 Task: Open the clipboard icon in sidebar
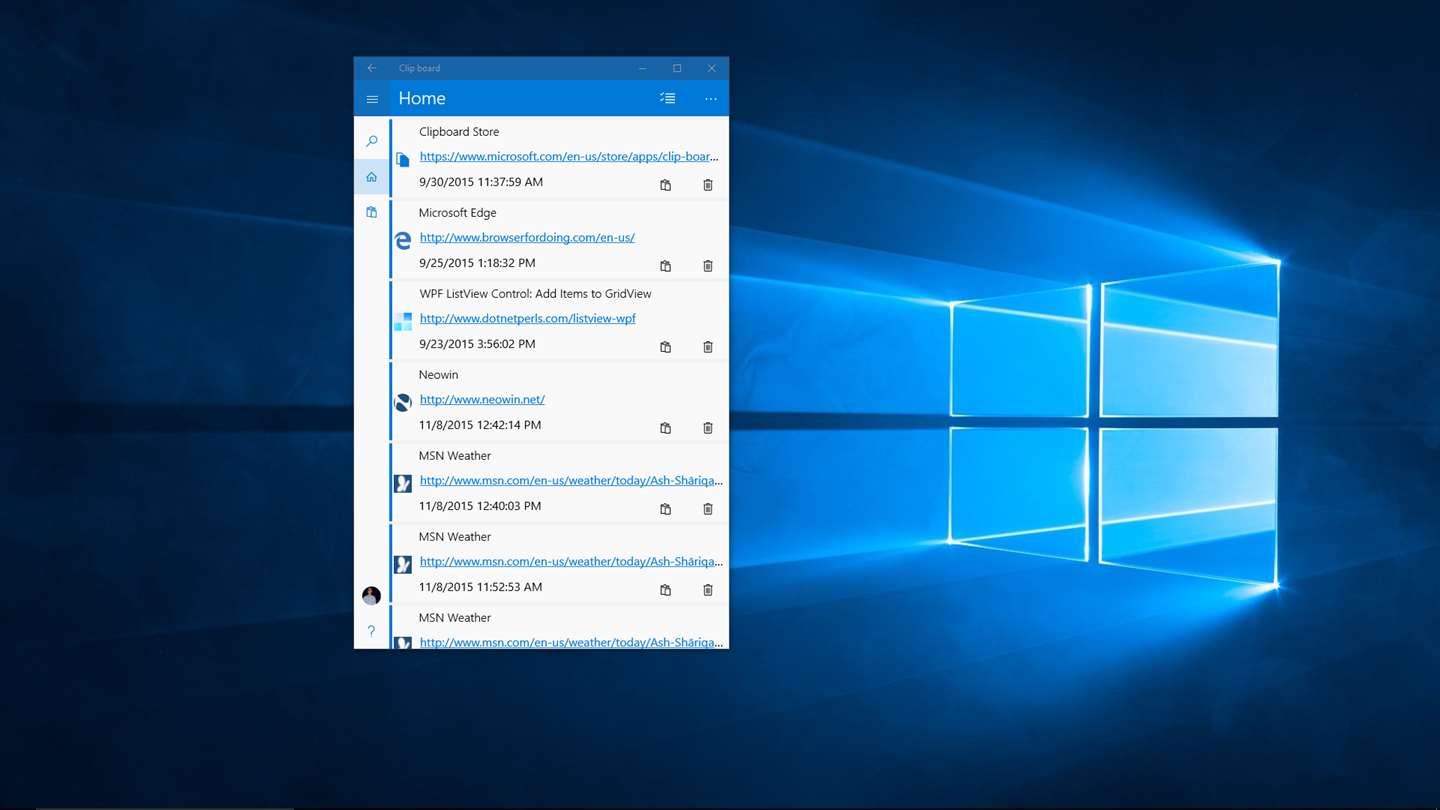[371, 212]
